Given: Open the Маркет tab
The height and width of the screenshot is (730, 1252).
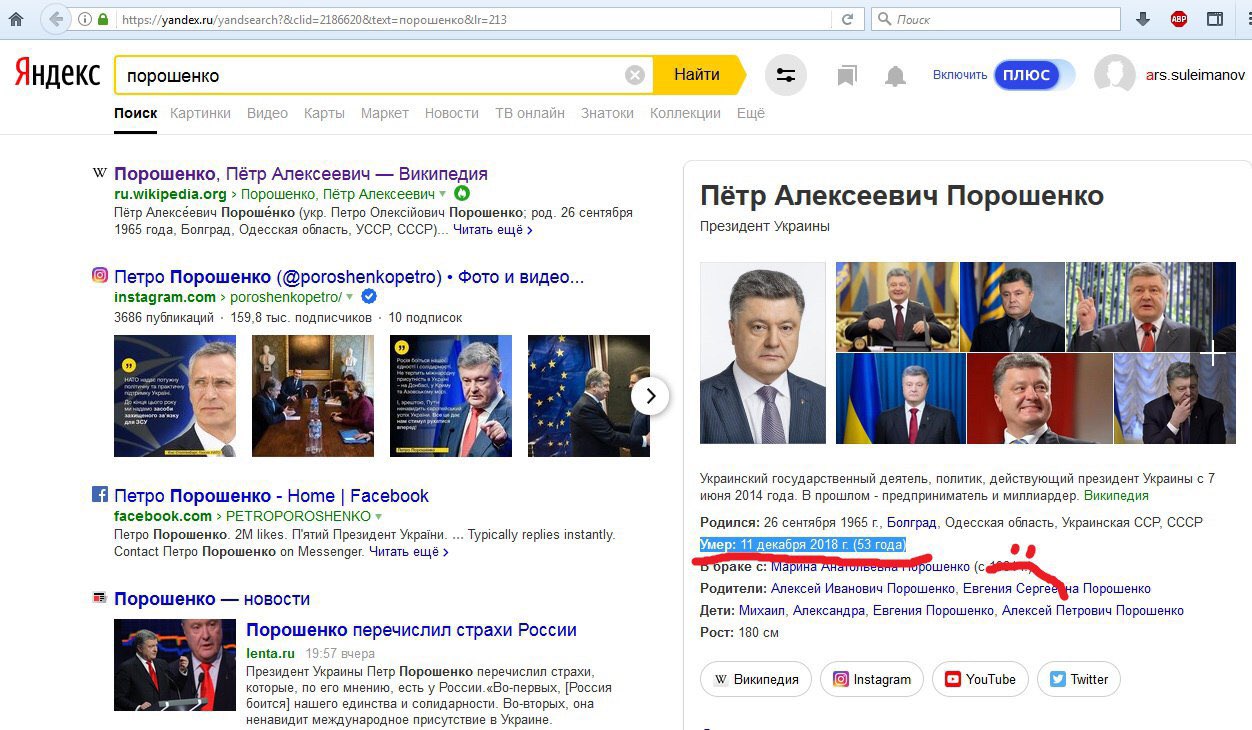Looking at the screenshot, I should (x=385, y=113).
